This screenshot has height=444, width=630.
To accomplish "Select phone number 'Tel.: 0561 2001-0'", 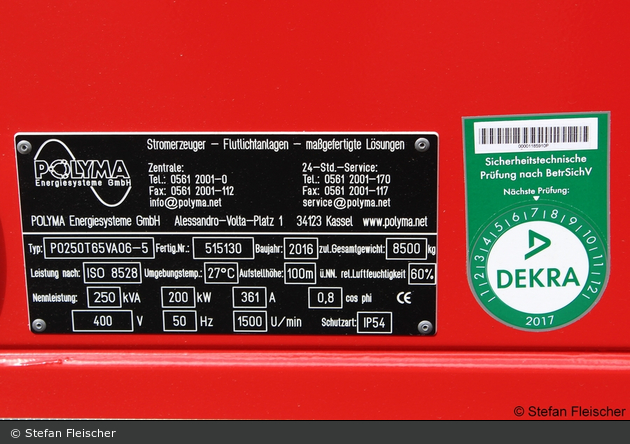I will tap(188, 179).
